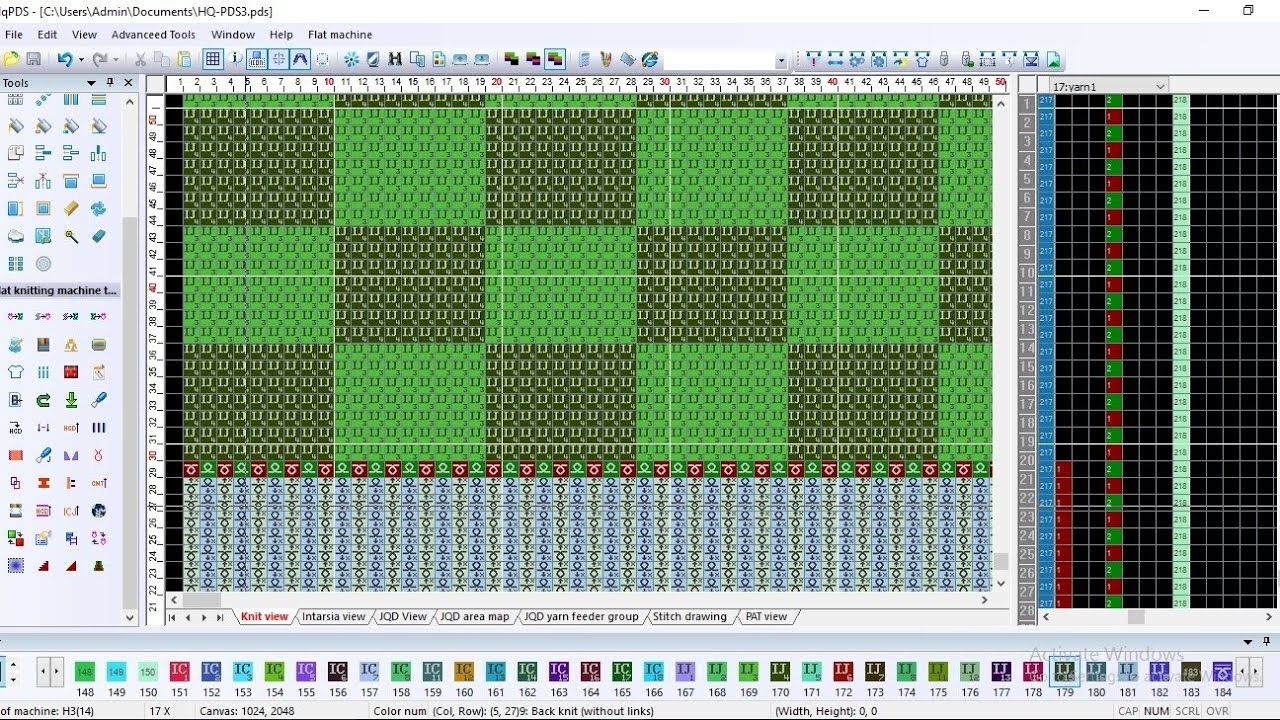
Task: Toggle the stitch curve view button
Action: pos(300,60)
